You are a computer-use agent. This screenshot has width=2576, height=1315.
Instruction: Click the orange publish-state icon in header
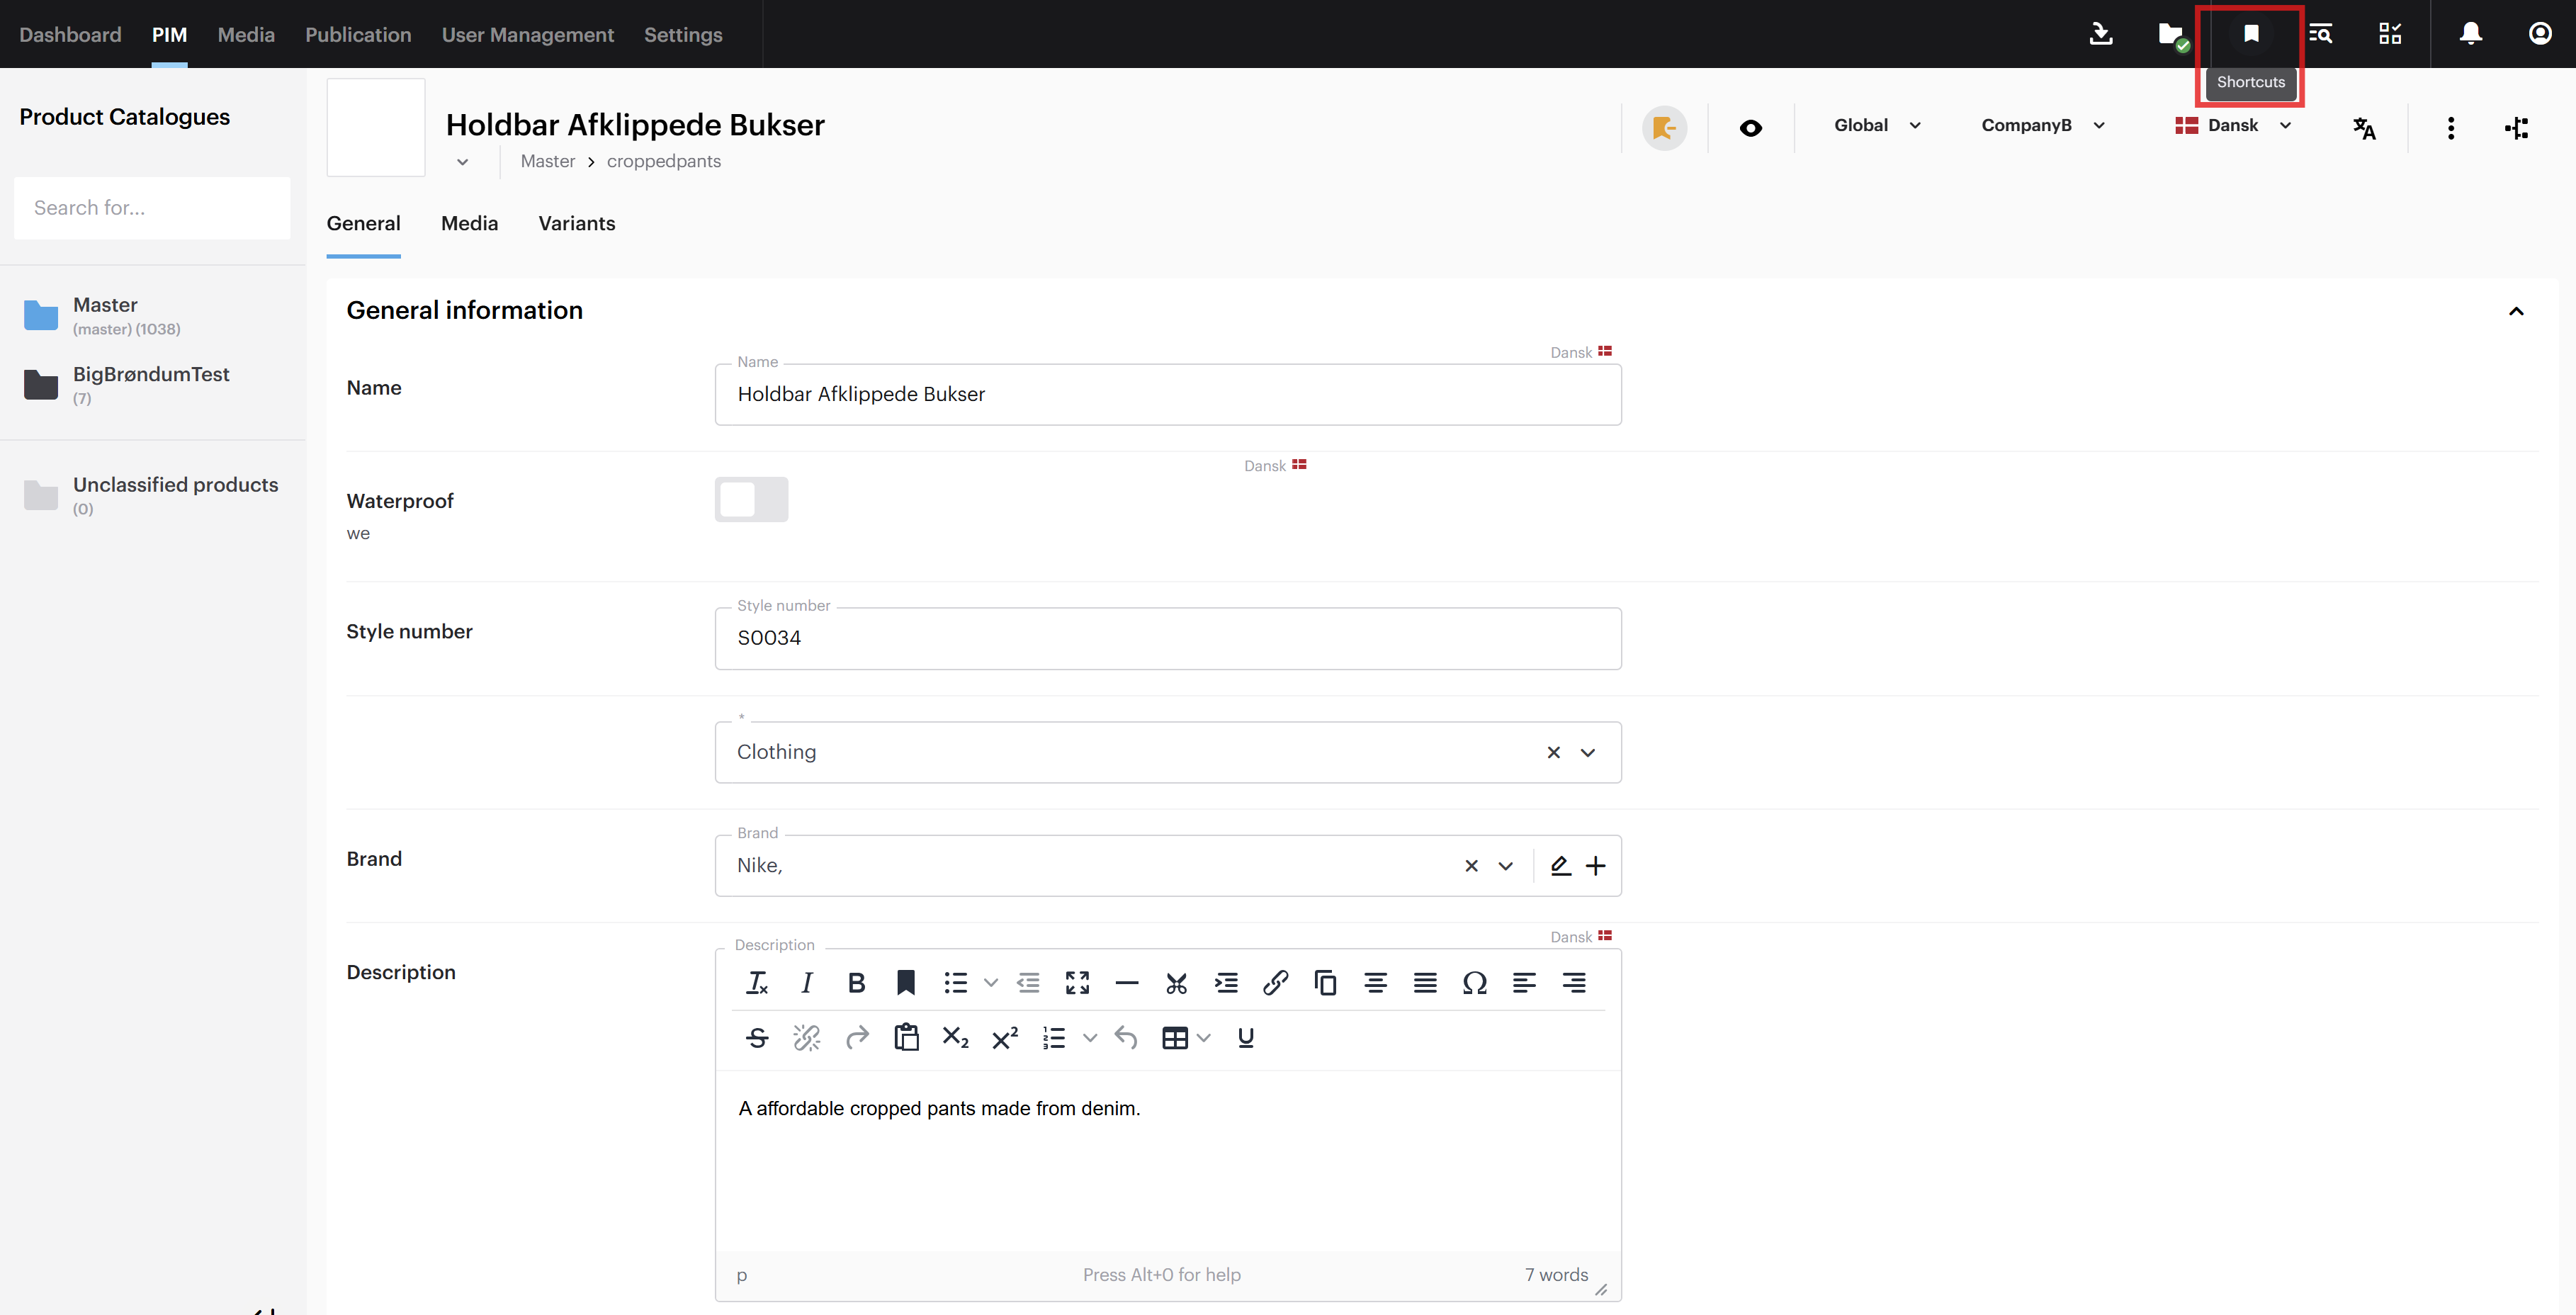tap(1664, 128)
